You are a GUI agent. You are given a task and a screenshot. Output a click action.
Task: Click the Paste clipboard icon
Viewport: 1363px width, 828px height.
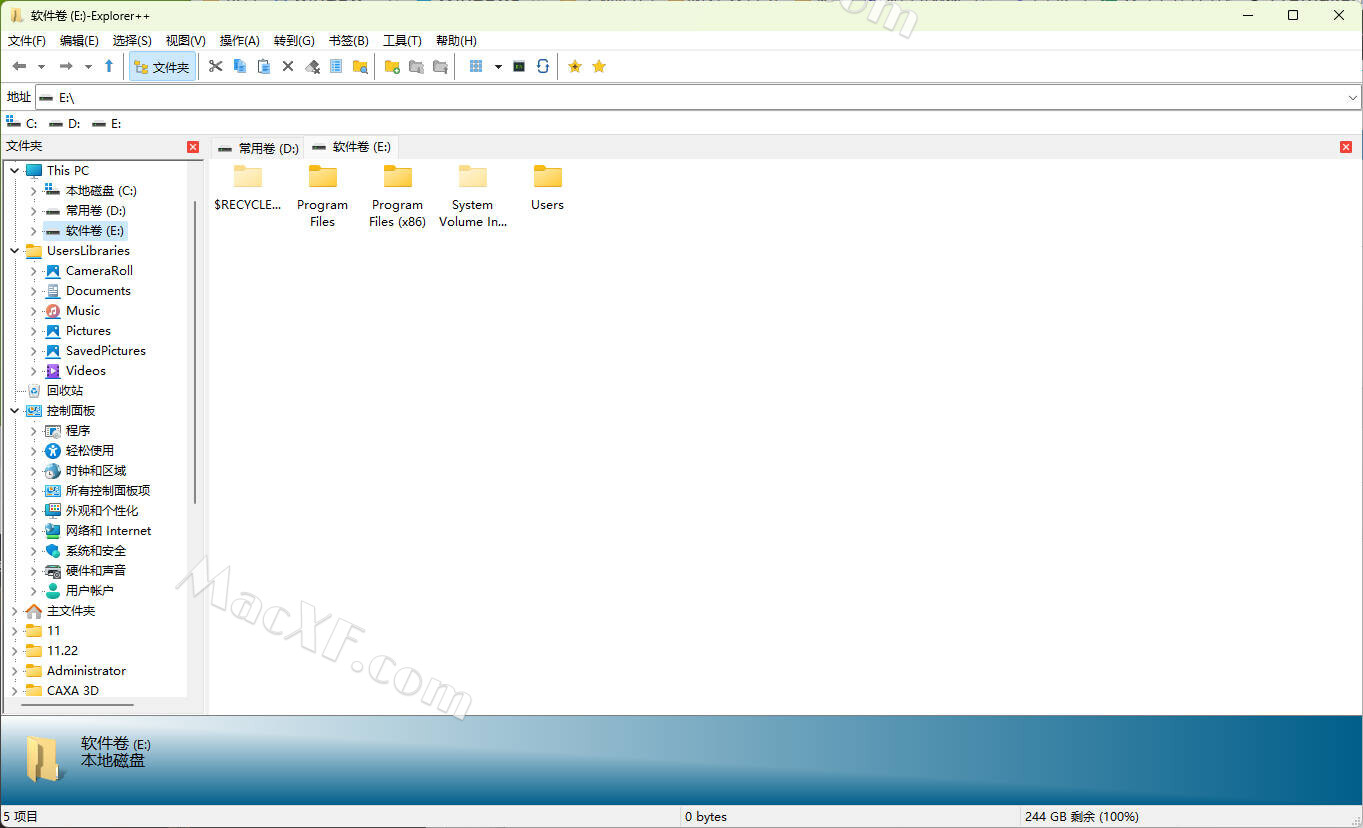point(264,66)
